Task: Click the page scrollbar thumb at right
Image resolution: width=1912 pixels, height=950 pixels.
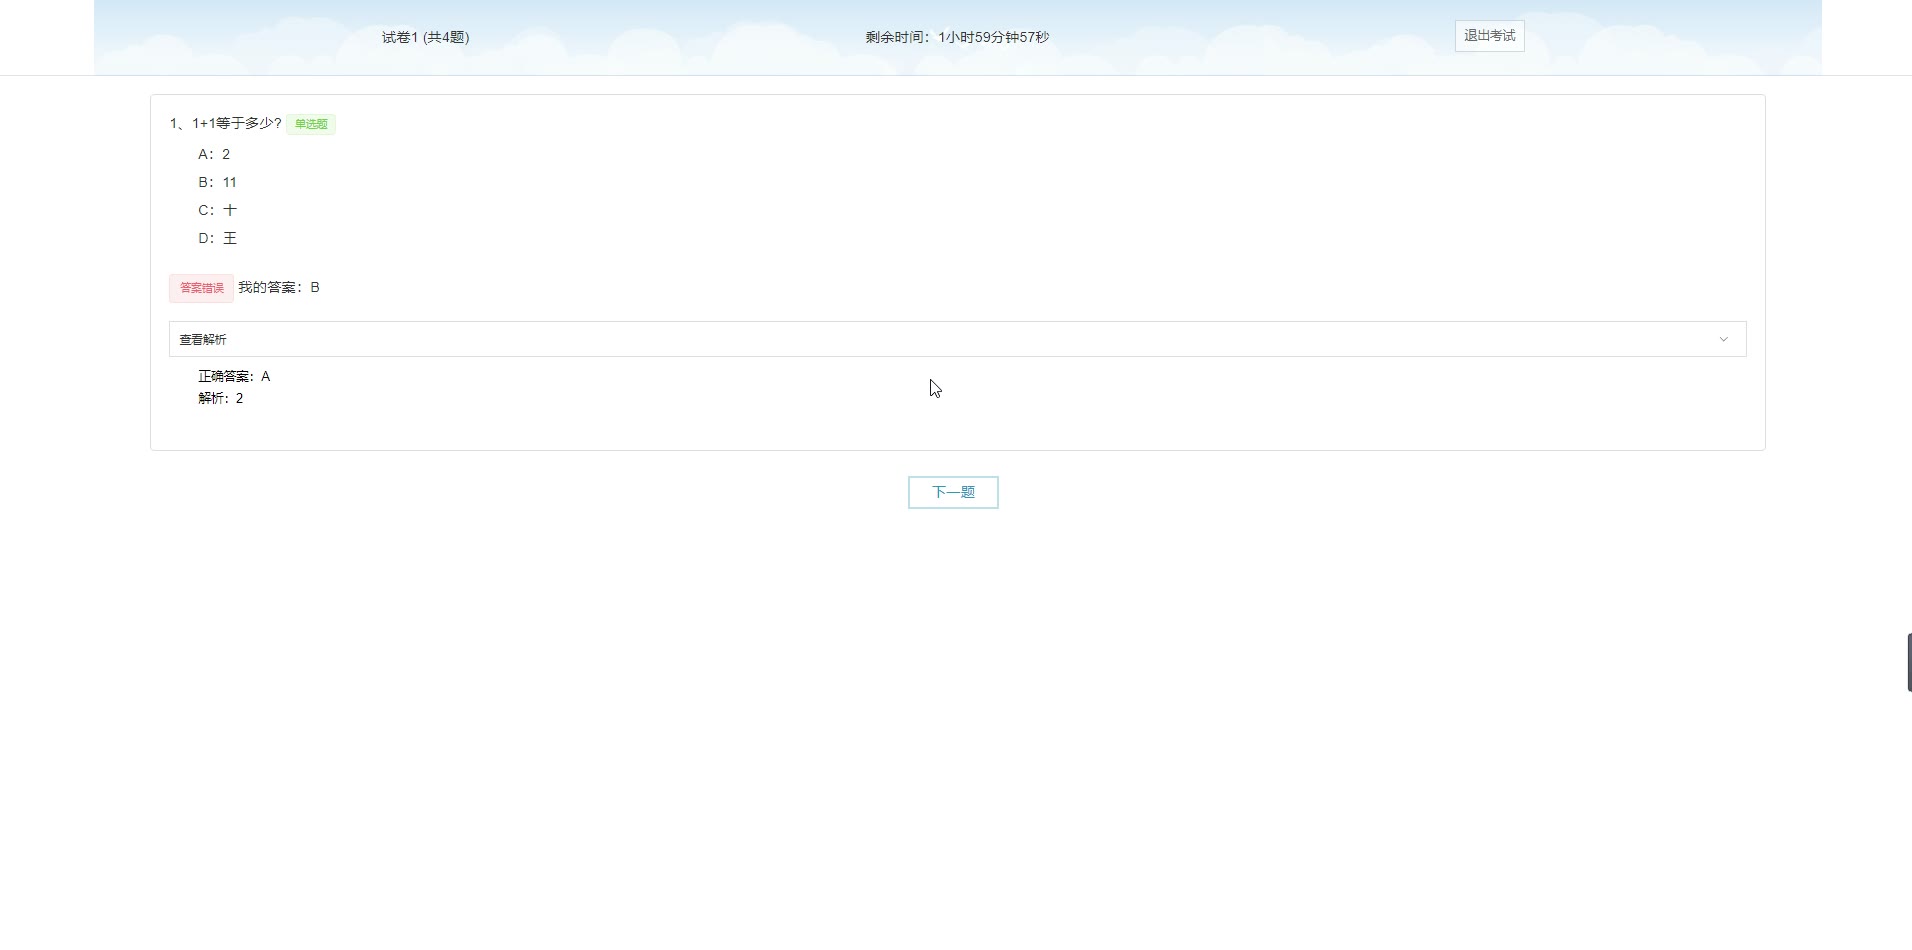Action: coord(1909,662)
